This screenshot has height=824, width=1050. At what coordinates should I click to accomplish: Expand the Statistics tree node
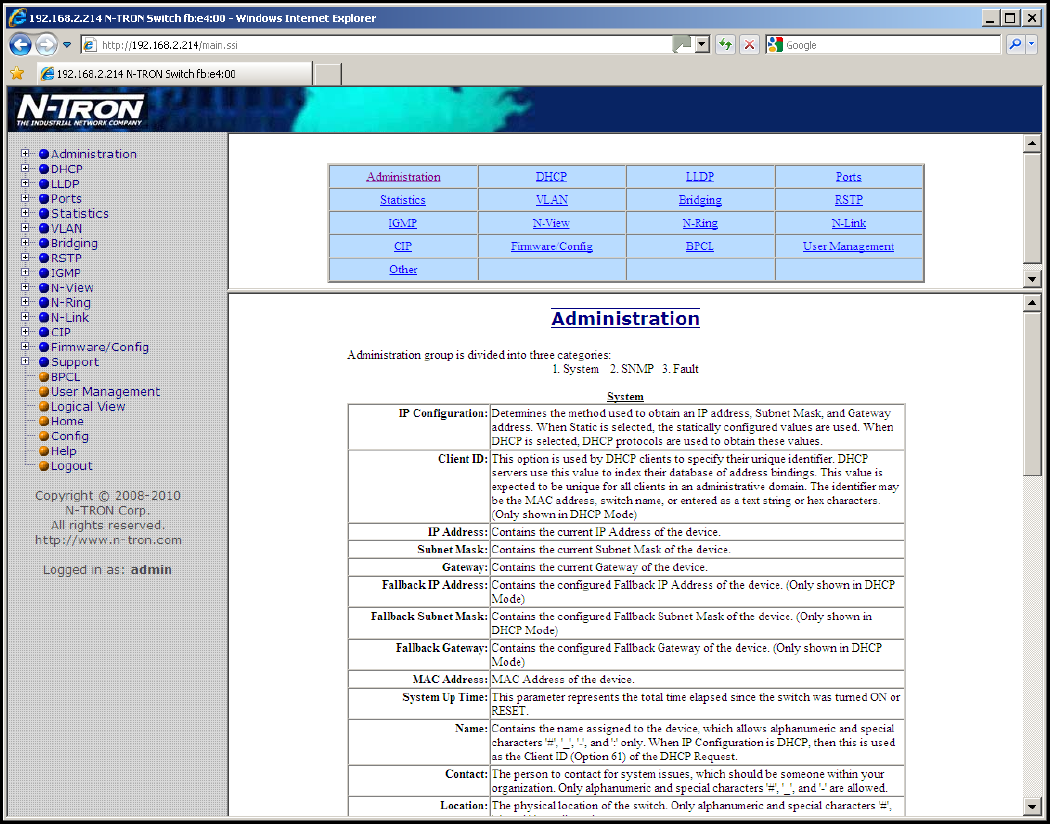[x=25, y=213]
